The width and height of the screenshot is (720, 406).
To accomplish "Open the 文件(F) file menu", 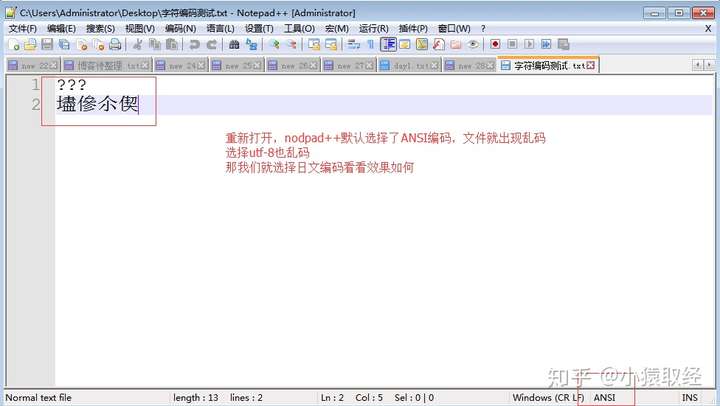I will 22,28.
